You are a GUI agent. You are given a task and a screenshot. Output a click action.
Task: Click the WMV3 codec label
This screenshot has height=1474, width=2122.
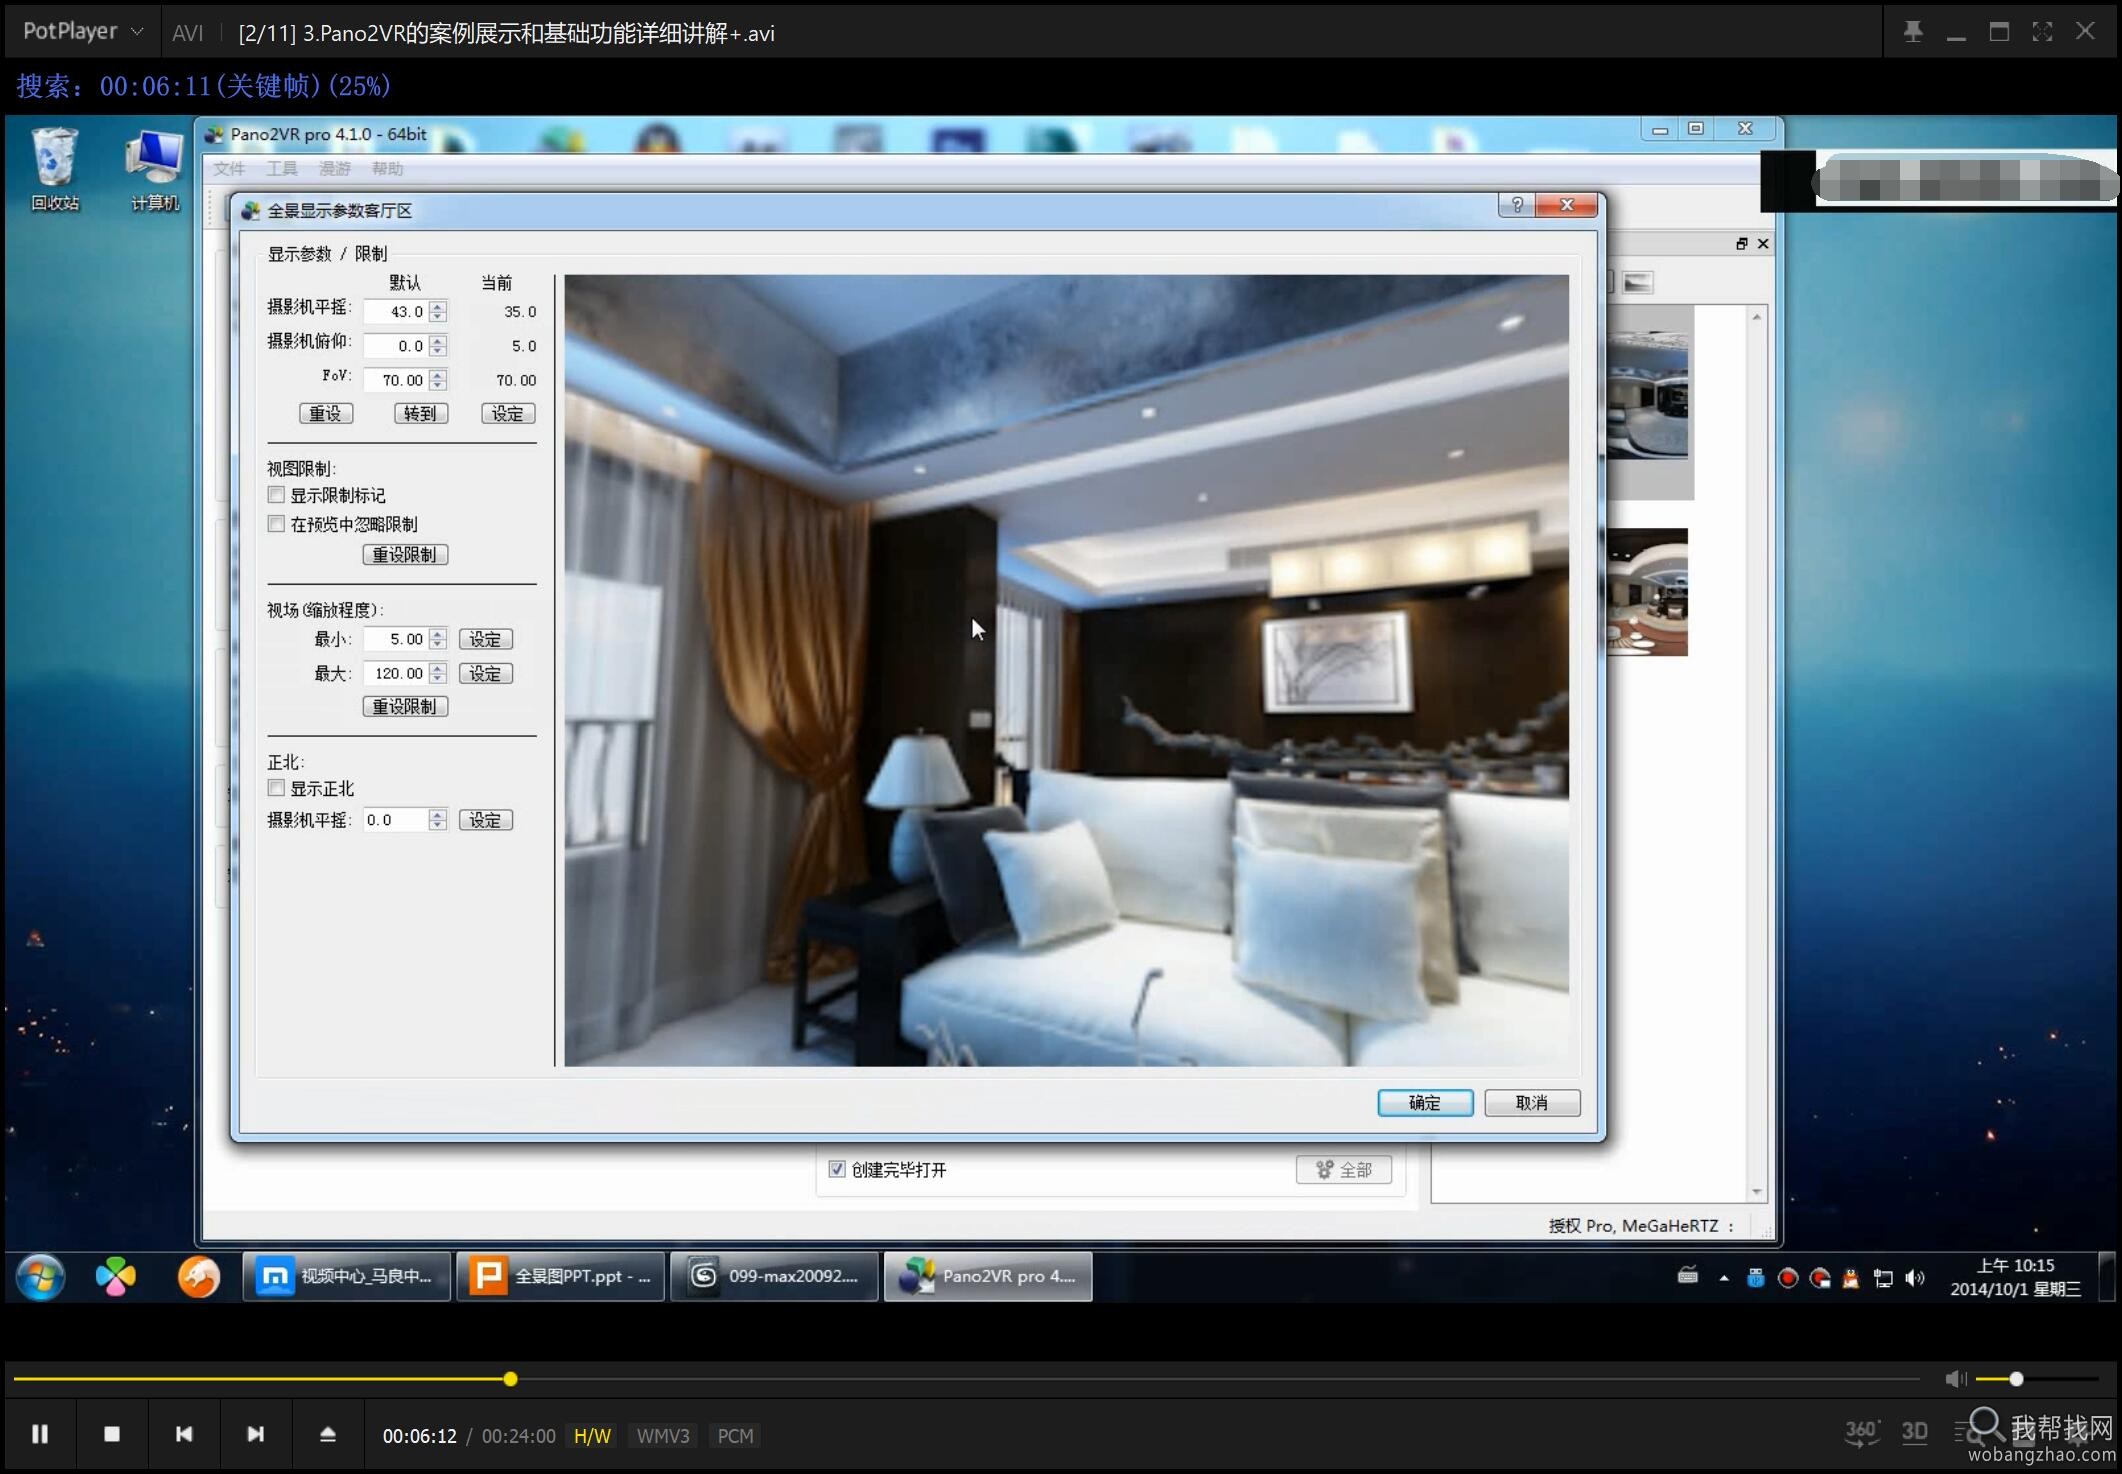point(663,1436)
